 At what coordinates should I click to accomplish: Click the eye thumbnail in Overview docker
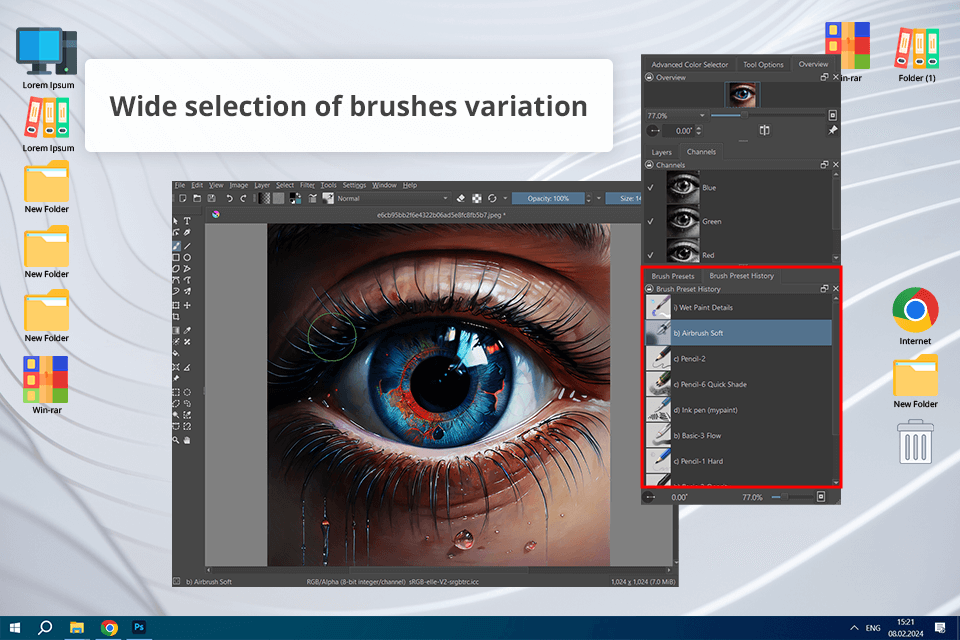tap(742, 95)
